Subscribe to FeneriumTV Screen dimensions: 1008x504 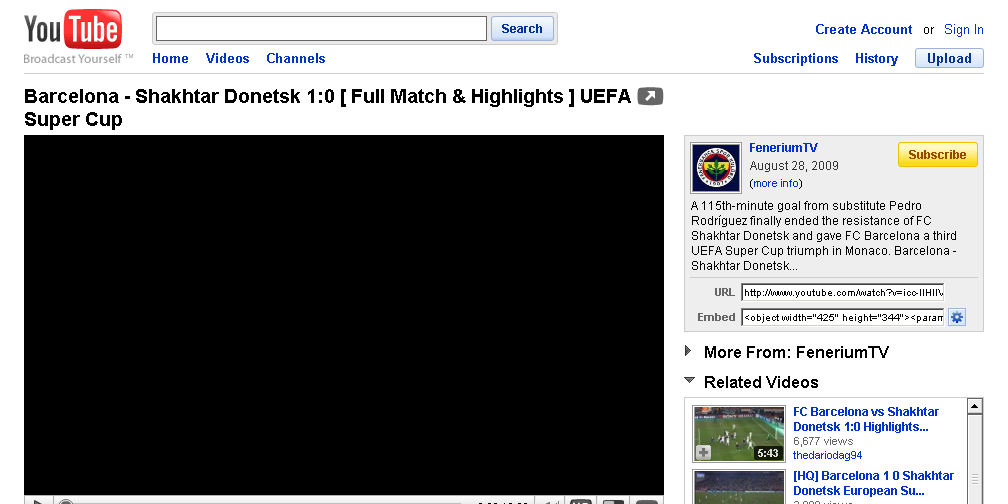tap(937, 155)
